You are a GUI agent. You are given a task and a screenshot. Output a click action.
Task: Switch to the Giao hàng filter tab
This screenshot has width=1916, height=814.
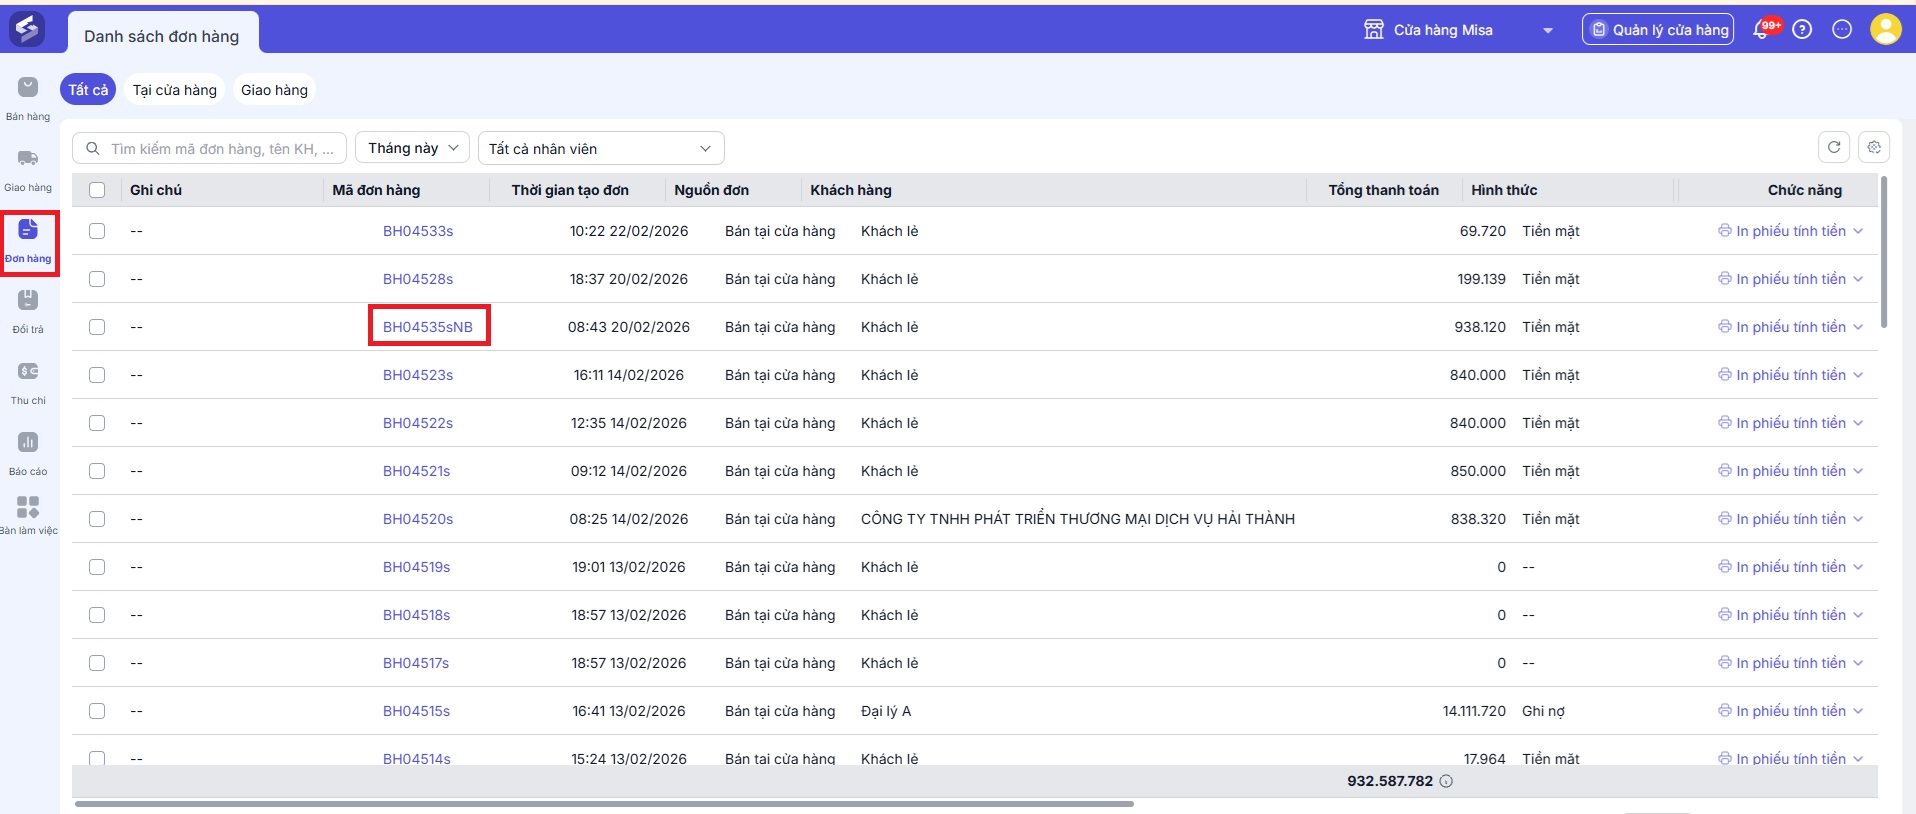pyautogui.click(x=274, y=90)
